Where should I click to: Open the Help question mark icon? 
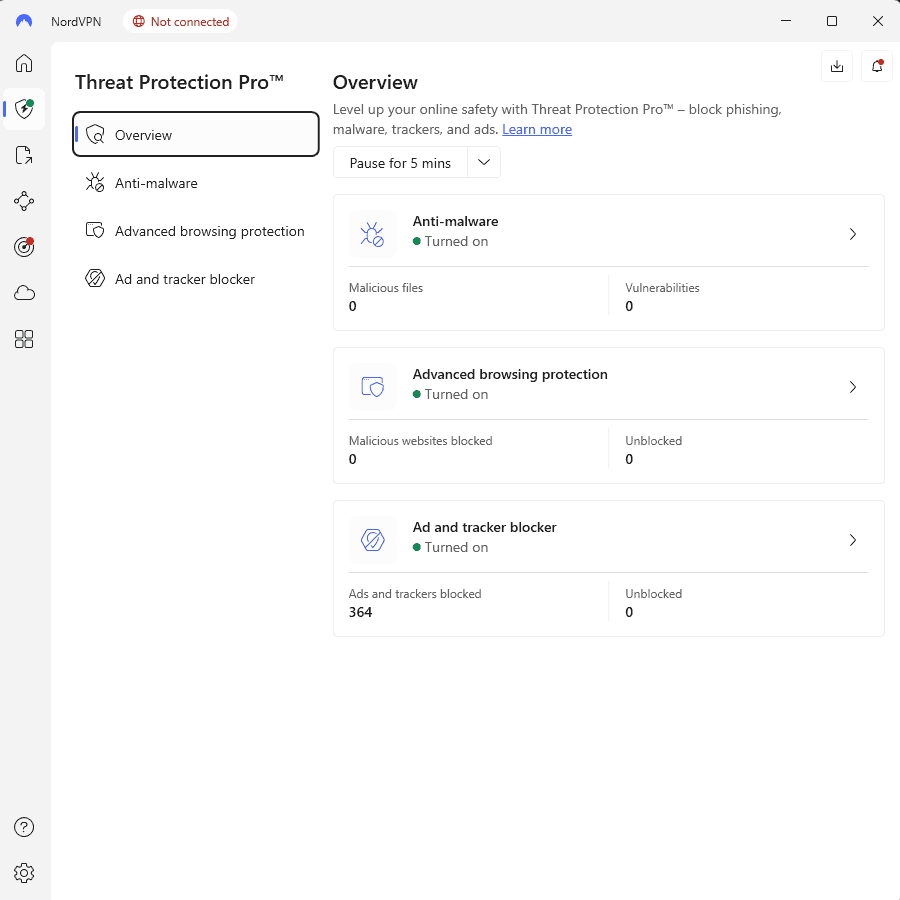(x=24, y=827)
